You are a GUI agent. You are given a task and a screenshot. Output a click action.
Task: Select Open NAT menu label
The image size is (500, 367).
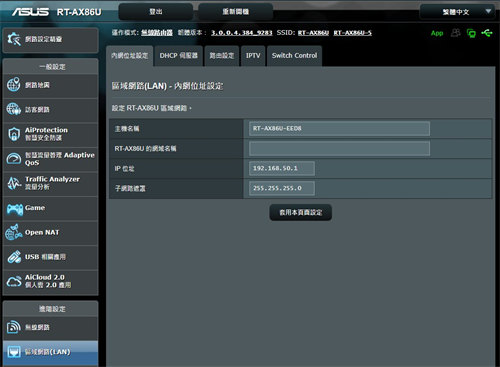42,232
